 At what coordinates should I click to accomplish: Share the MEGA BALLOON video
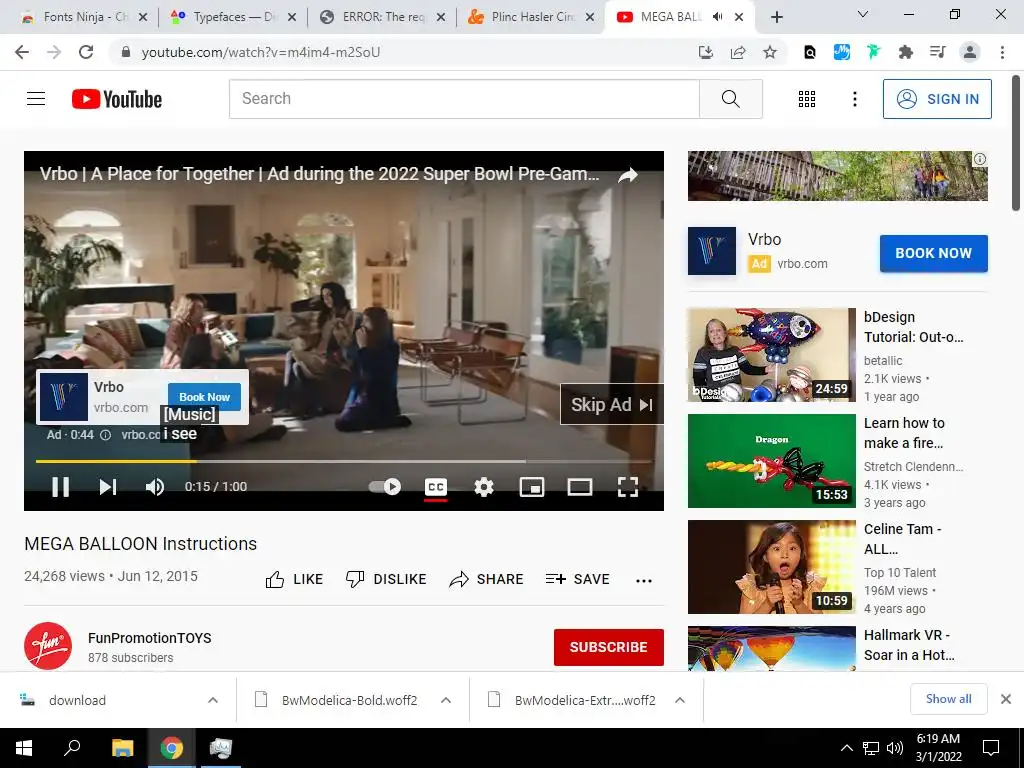point(487,579)
